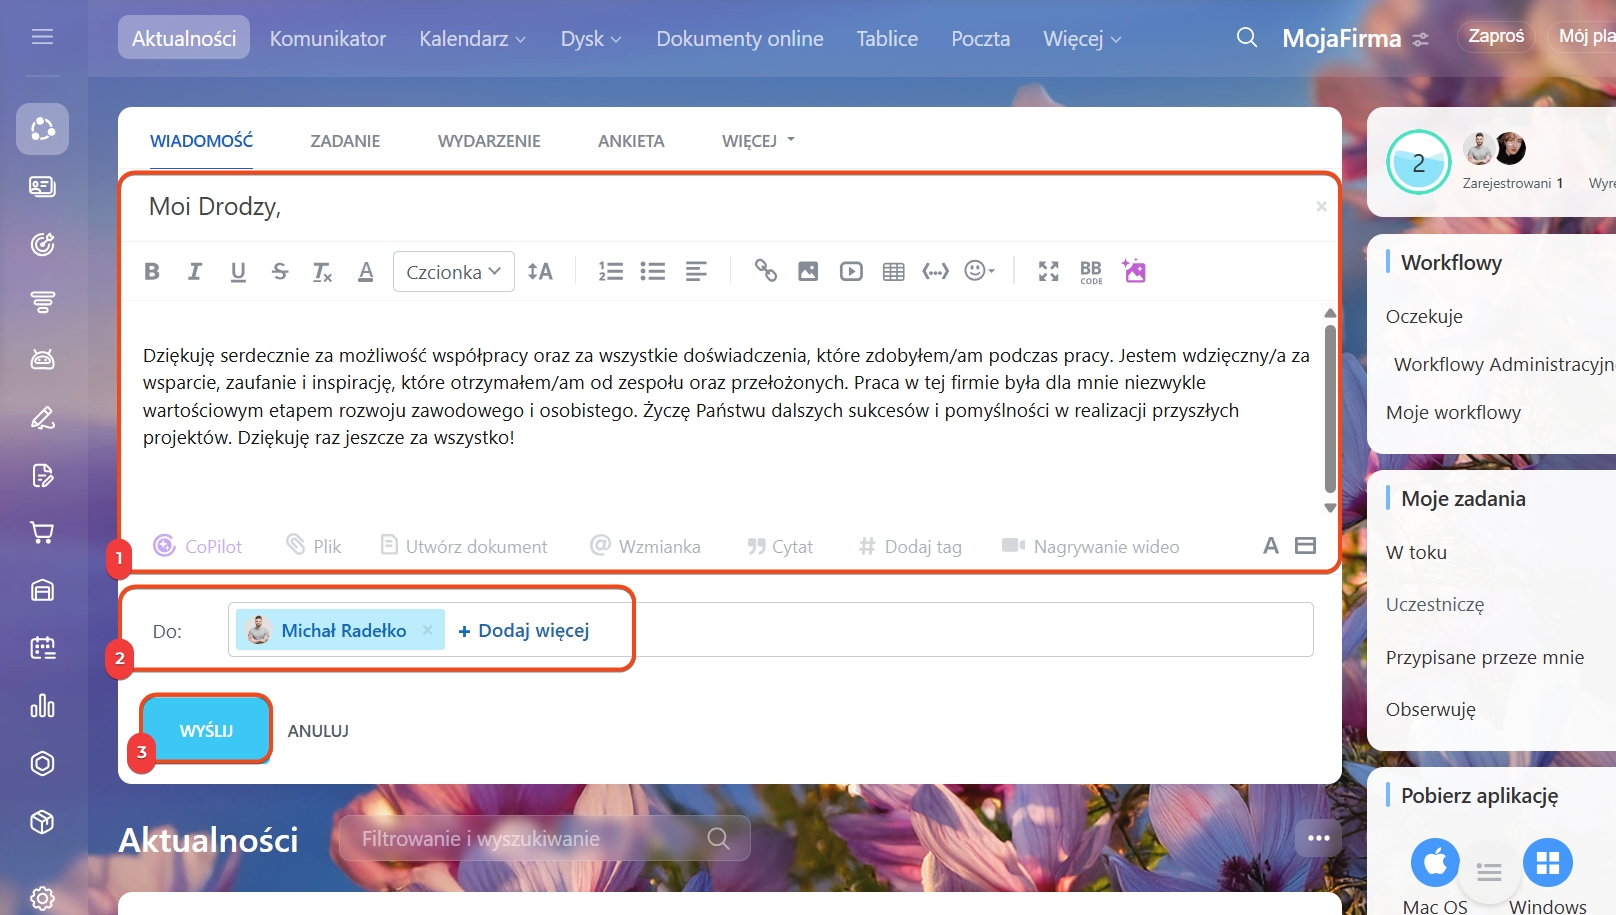Open the search magnifier in top bar
This screenshot has height=915, width=1616.
pos(1246,38)
